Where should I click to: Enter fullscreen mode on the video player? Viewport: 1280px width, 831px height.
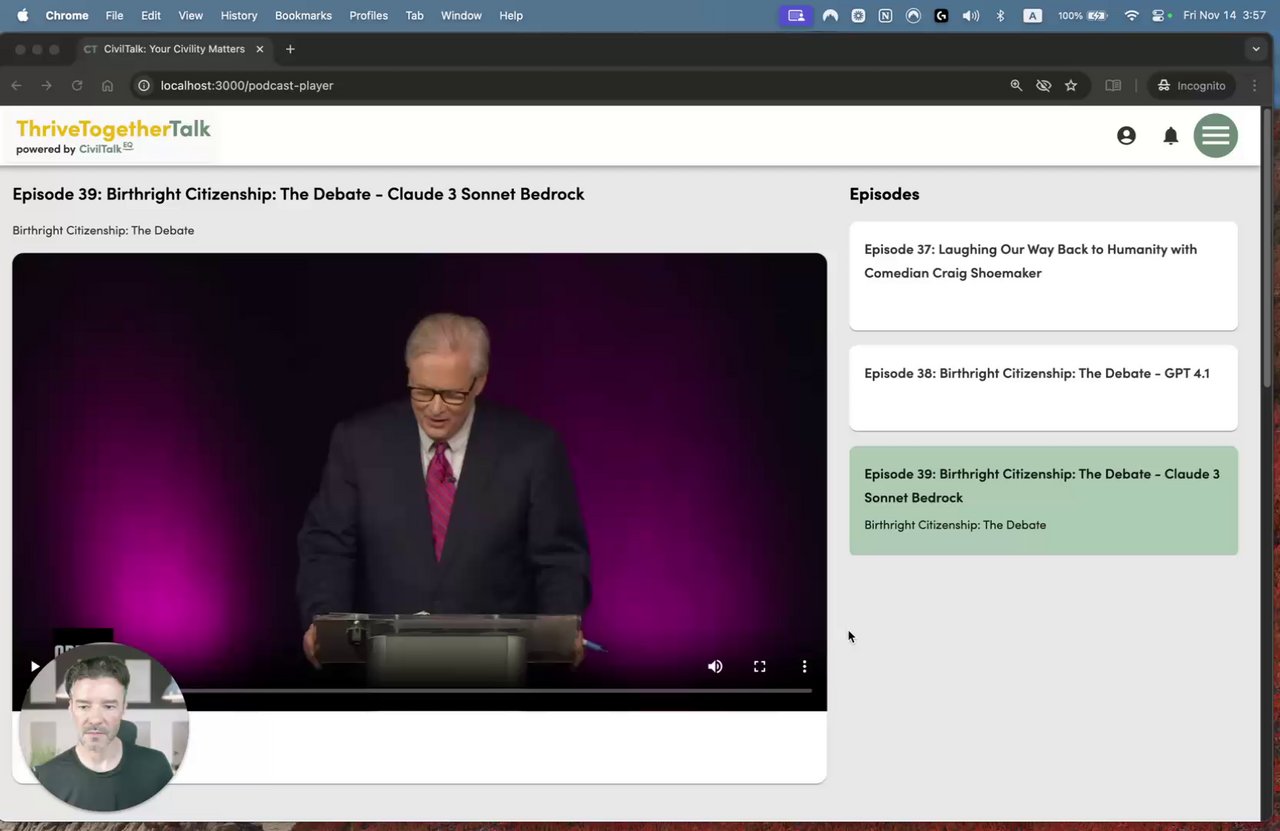tap(760, 666)
